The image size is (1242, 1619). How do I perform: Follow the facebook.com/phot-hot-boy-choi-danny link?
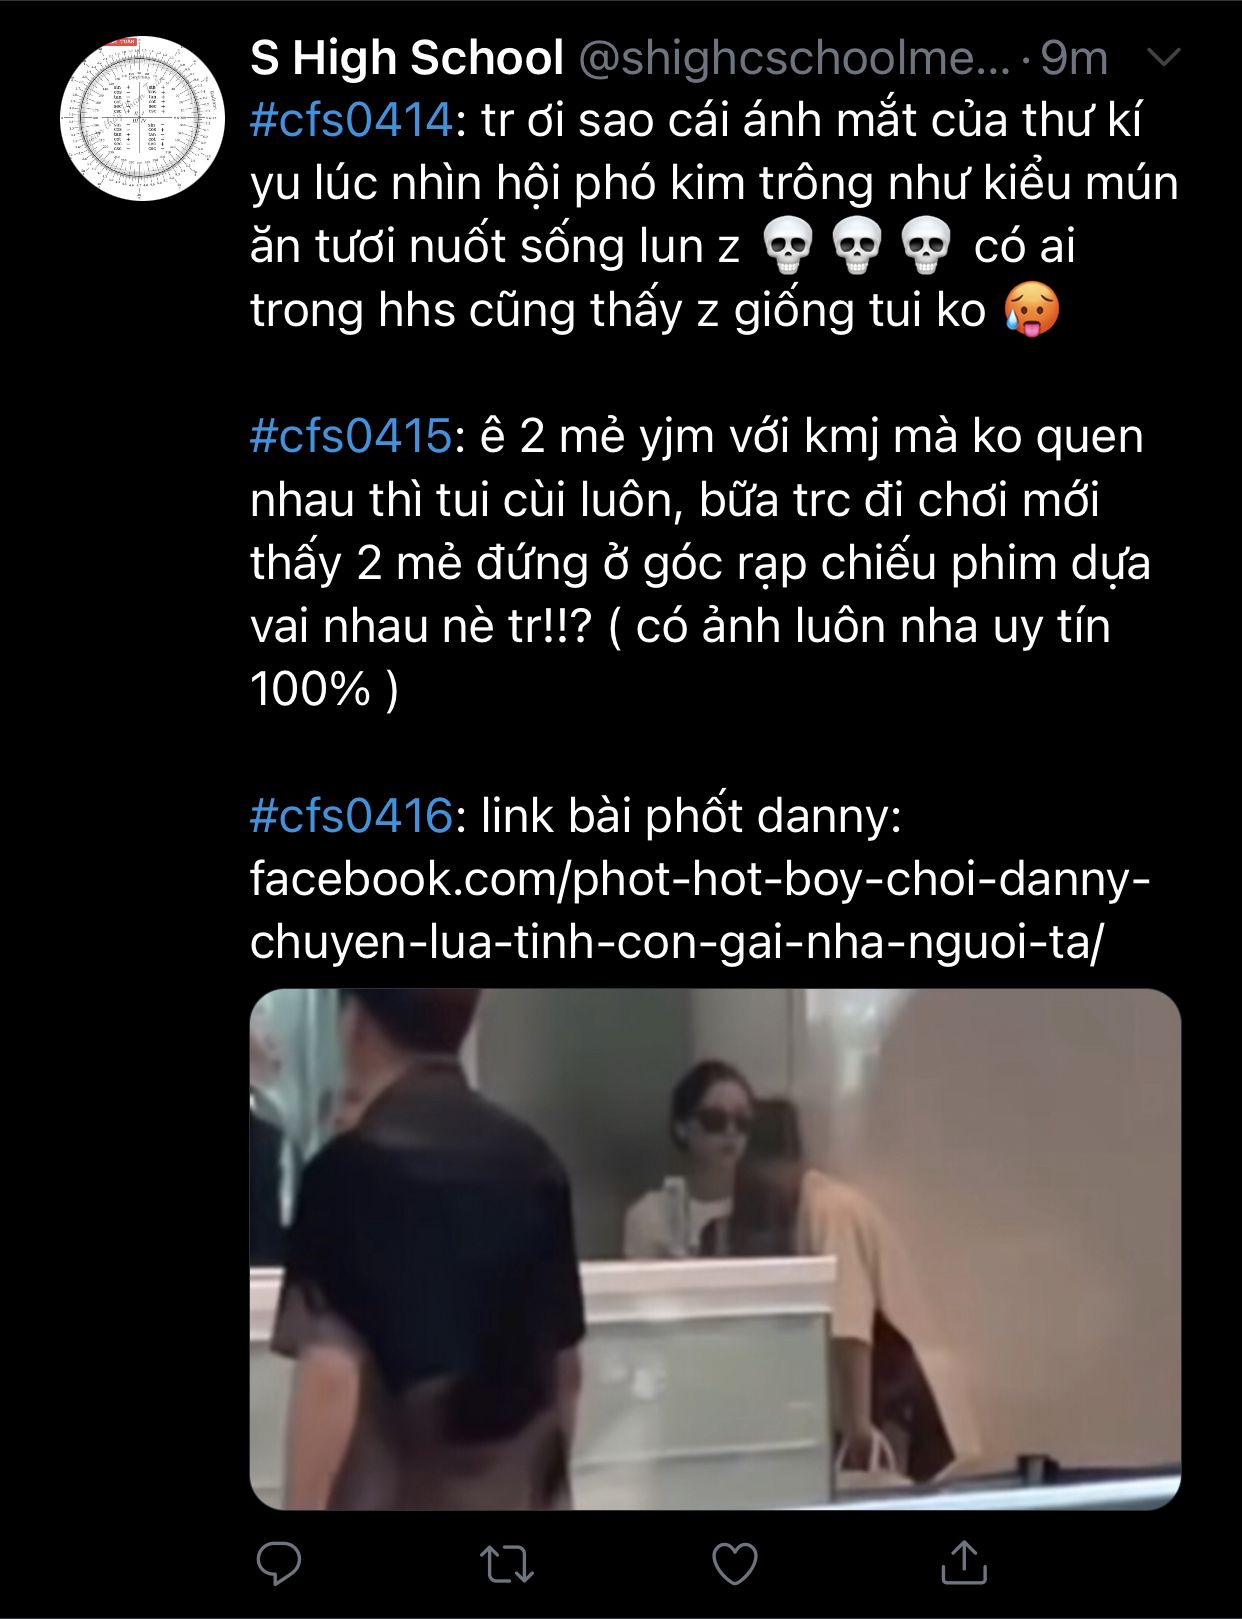700,910
